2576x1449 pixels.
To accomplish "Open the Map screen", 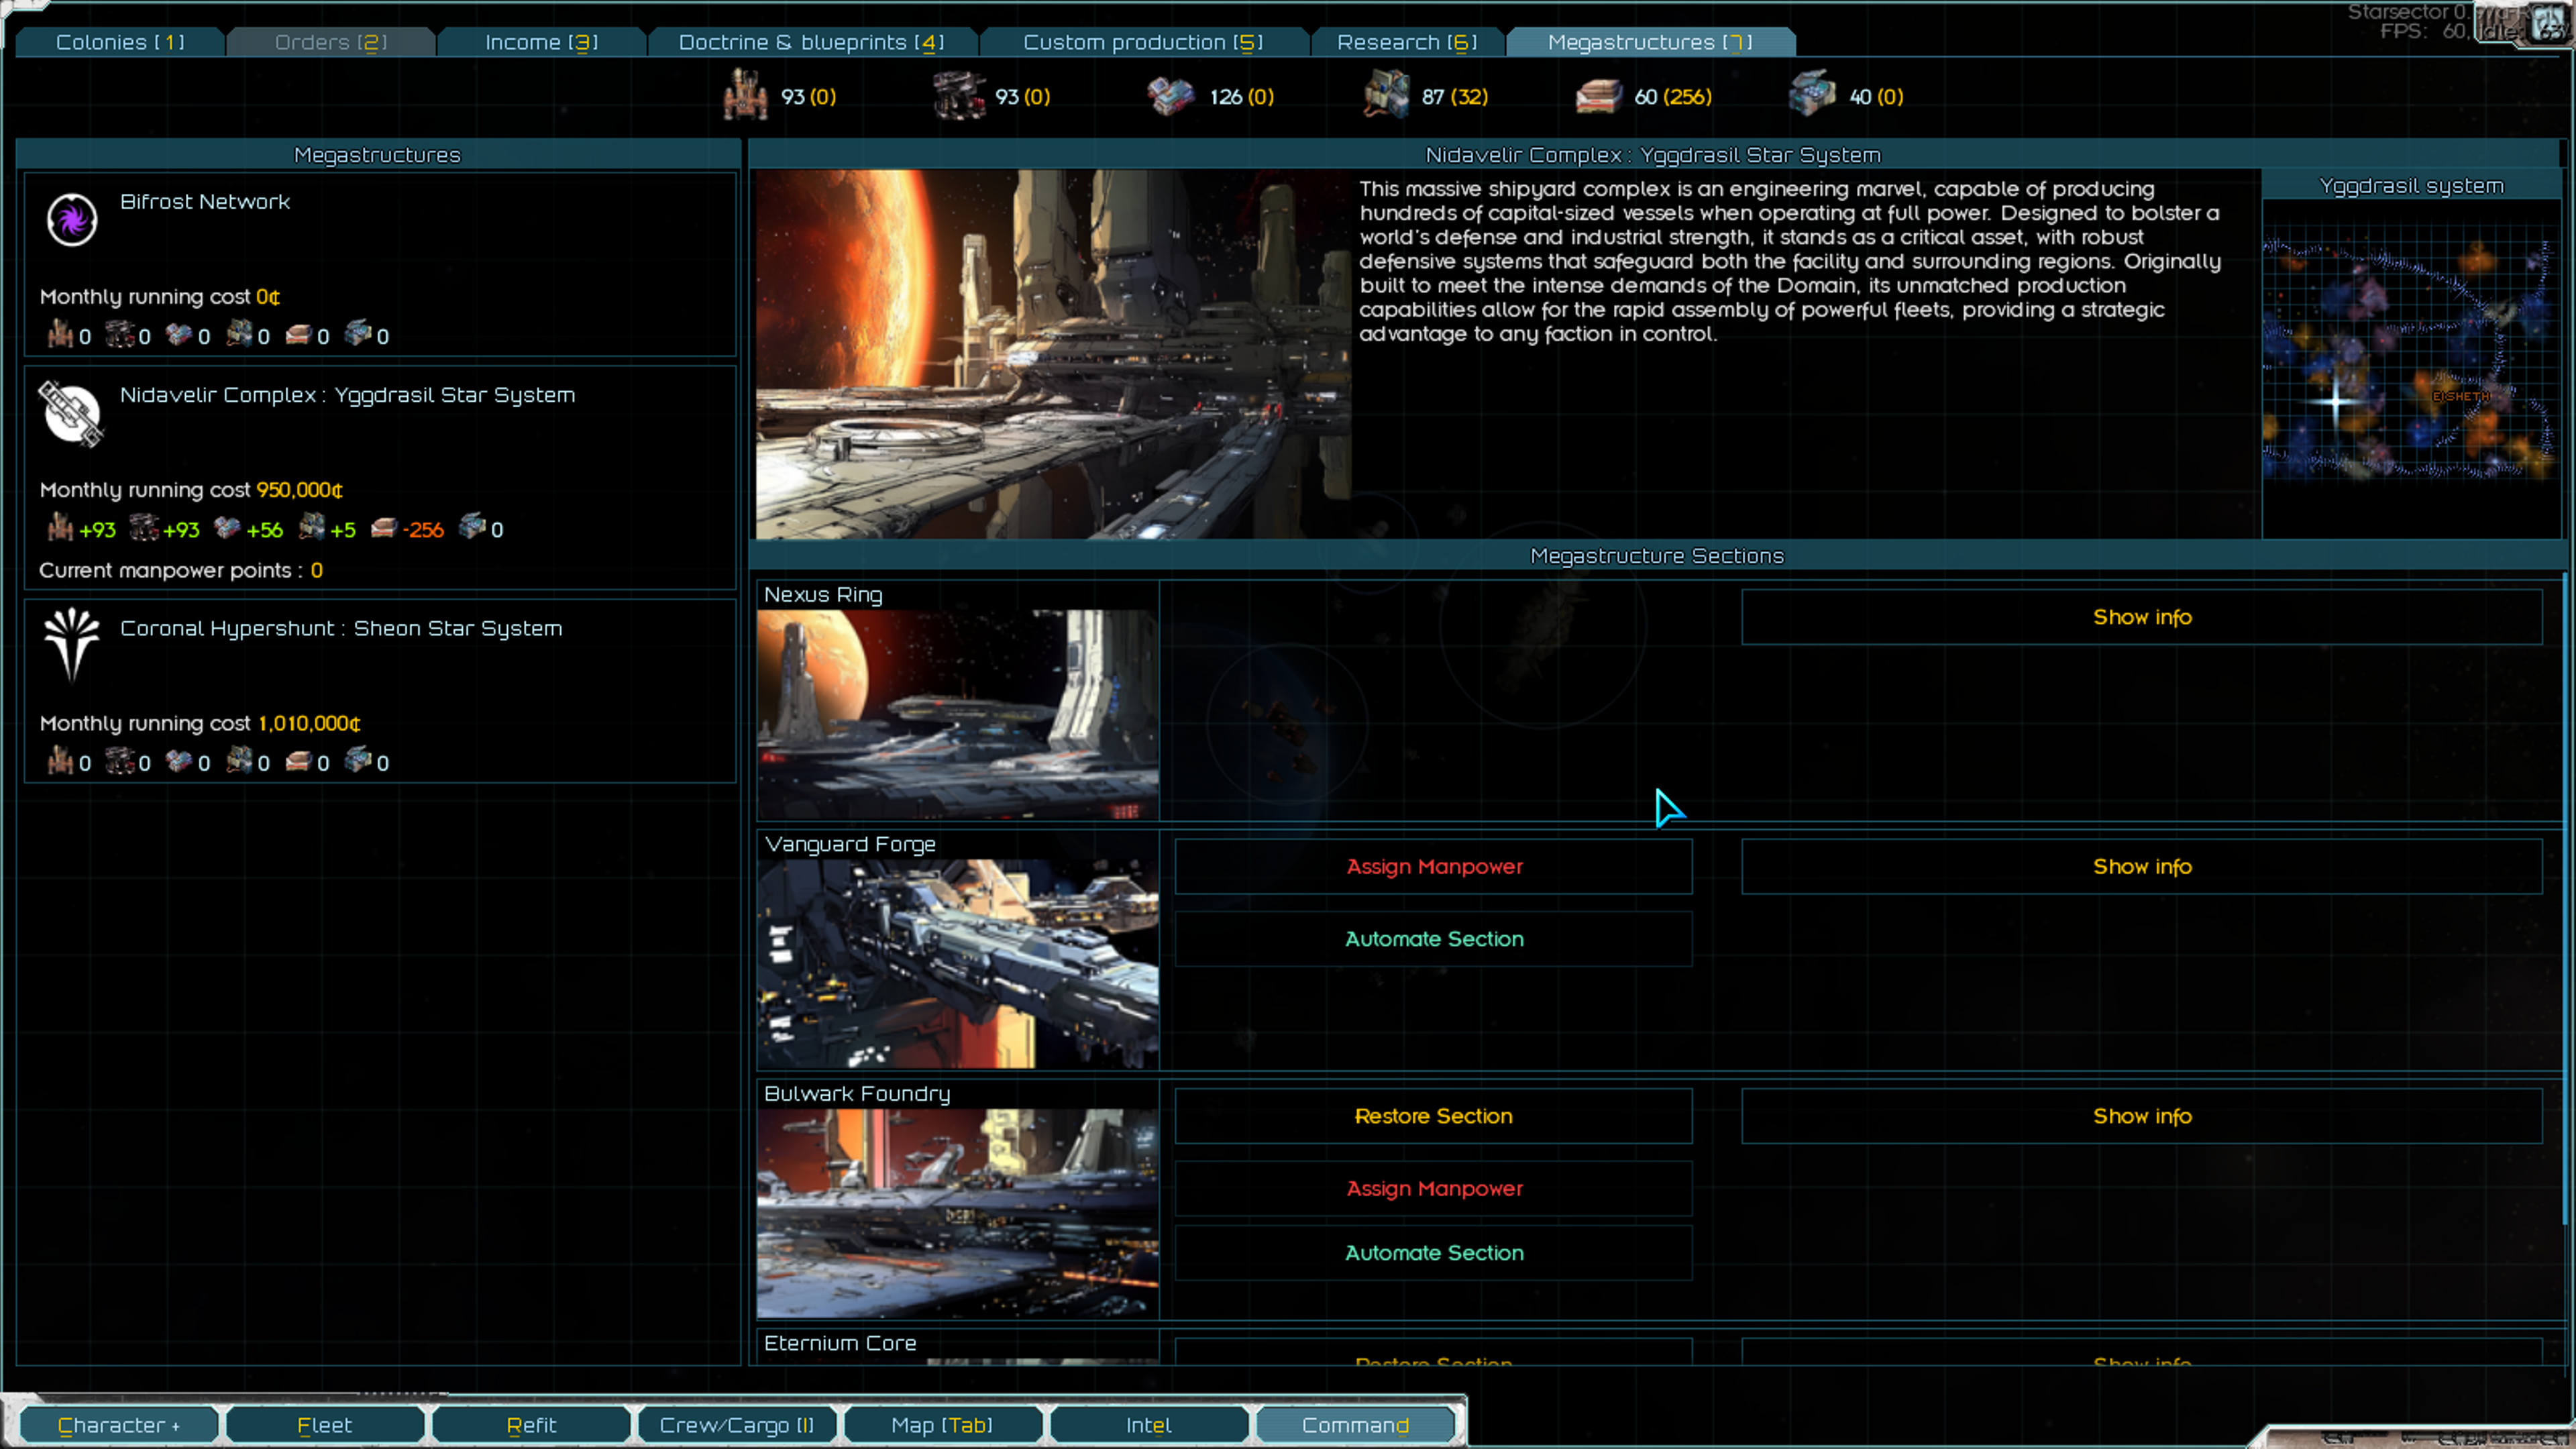I will [943, 1425].
